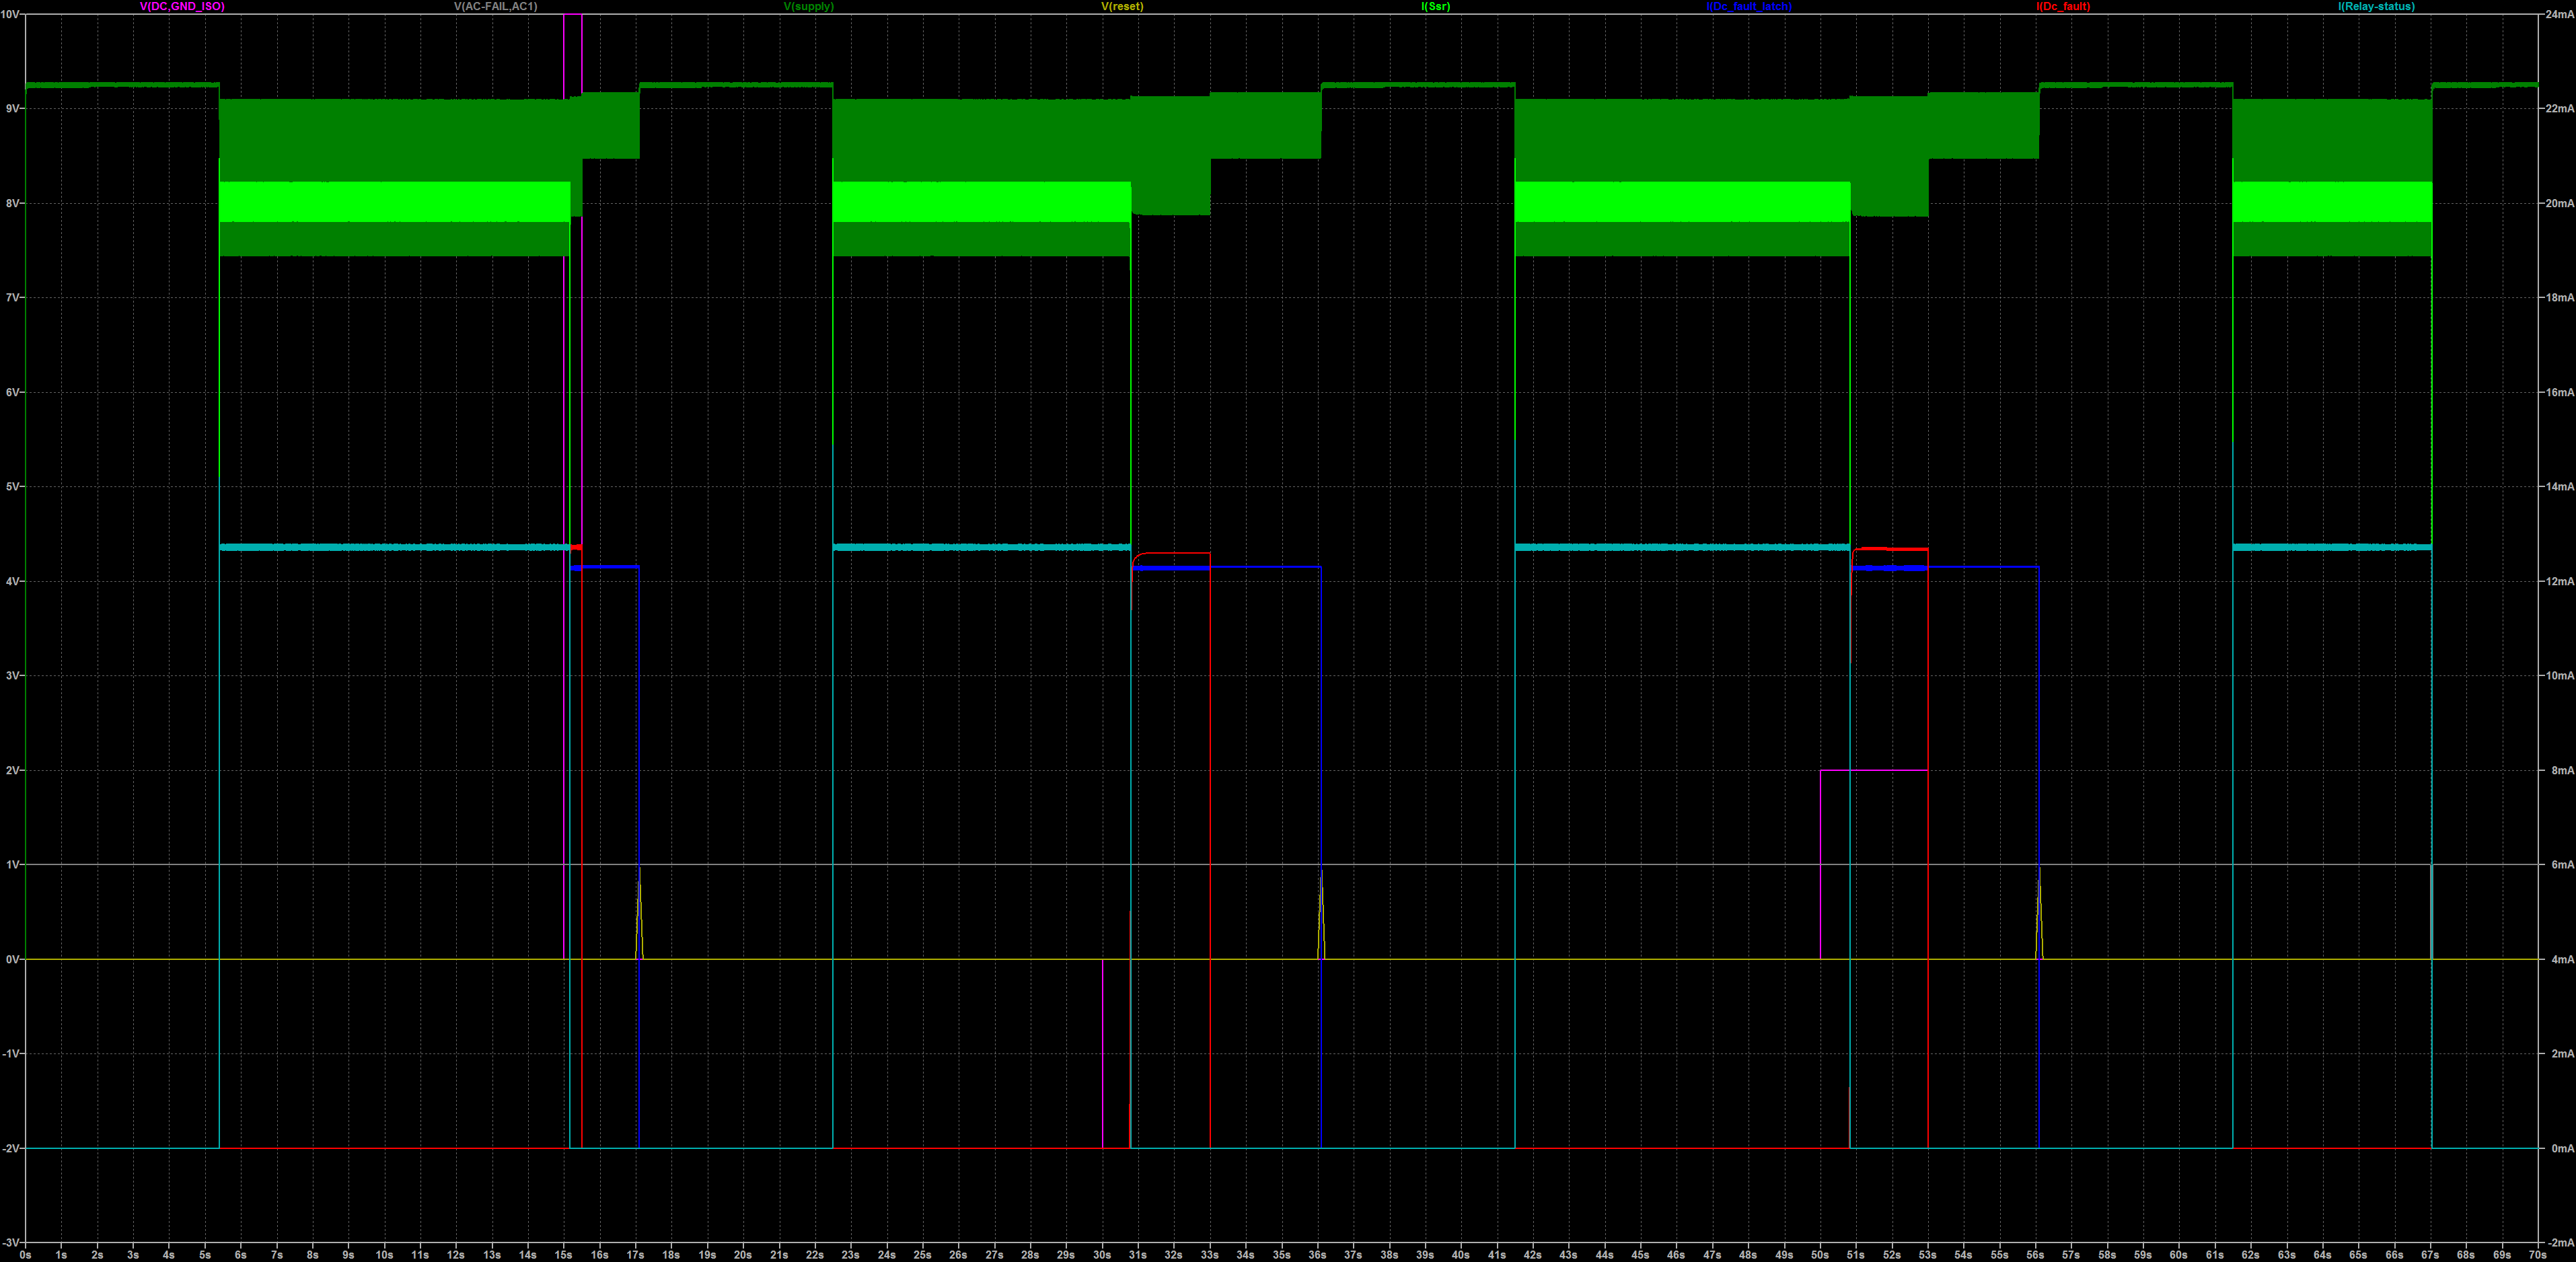Click the 0V tick on the voltage axis

click(x=13, y=960)
